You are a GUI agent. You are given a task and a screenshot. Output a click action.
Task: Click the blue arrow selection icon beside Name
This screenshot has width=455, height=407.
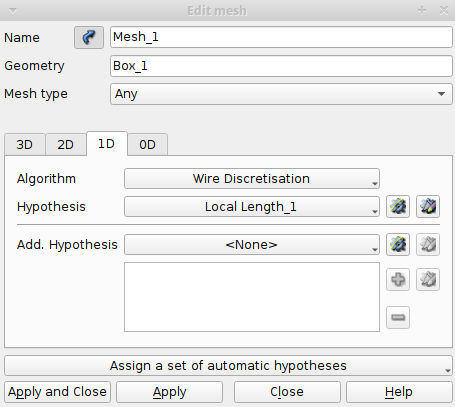point(89,37)
